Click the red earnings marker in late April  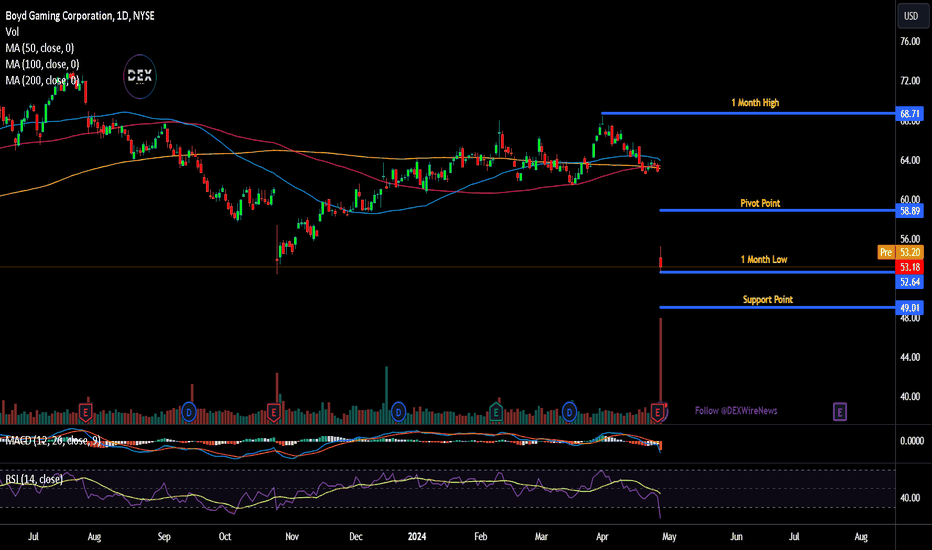[657, 412]
